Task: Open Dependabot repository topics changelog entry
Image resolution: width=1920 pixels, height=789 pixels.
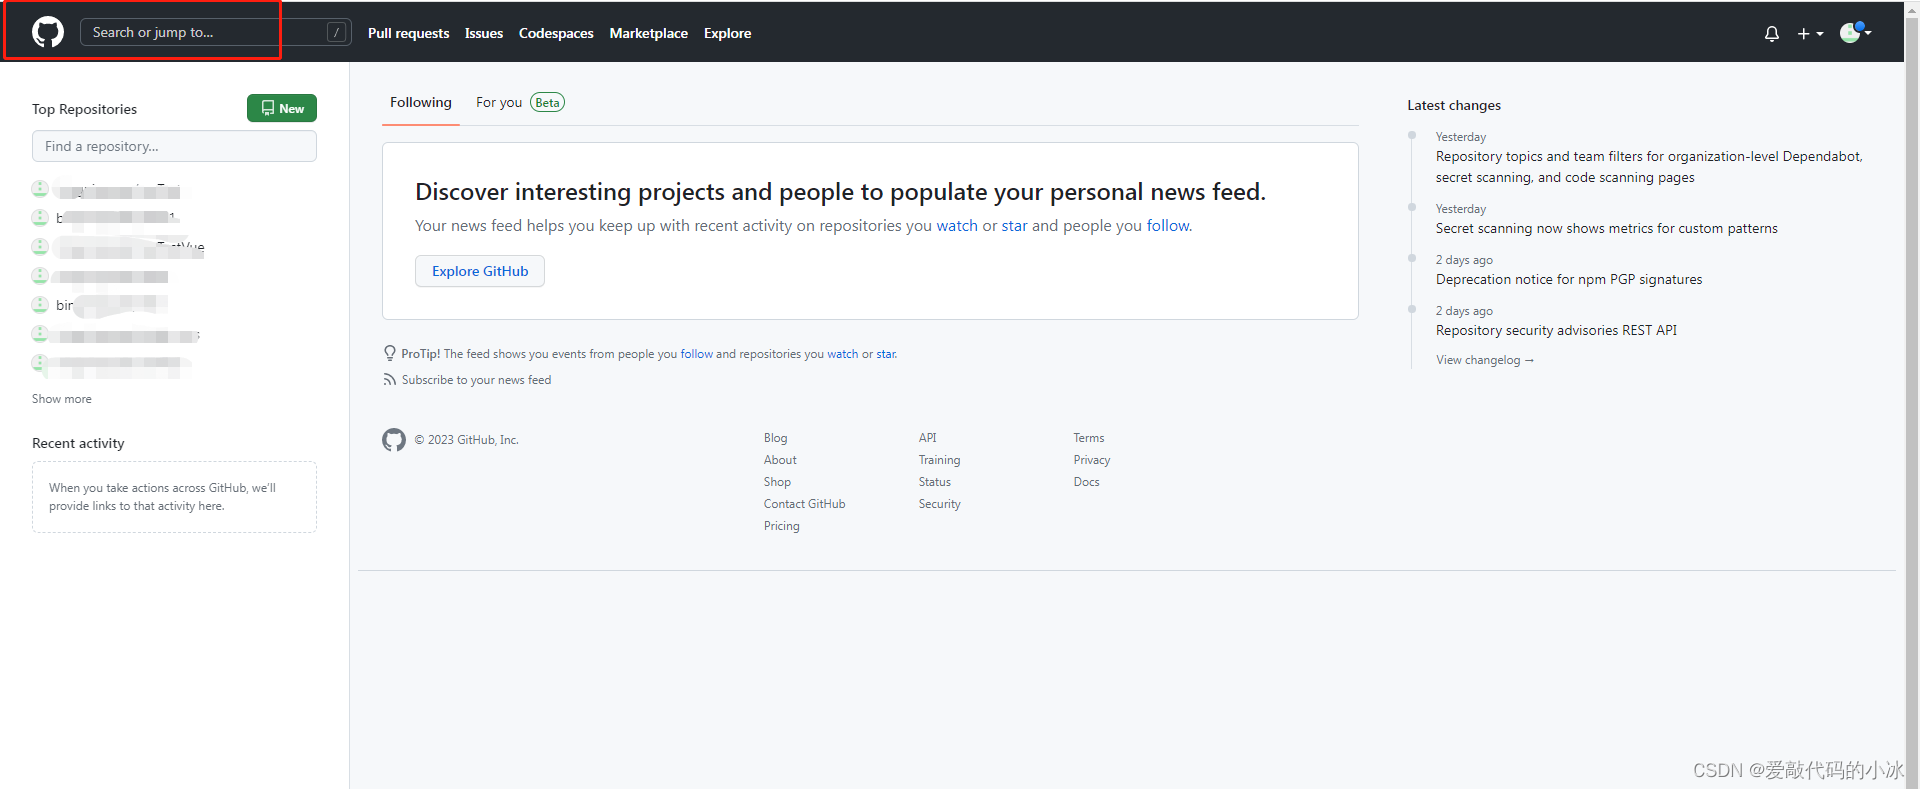Action: click(1649, 167)
